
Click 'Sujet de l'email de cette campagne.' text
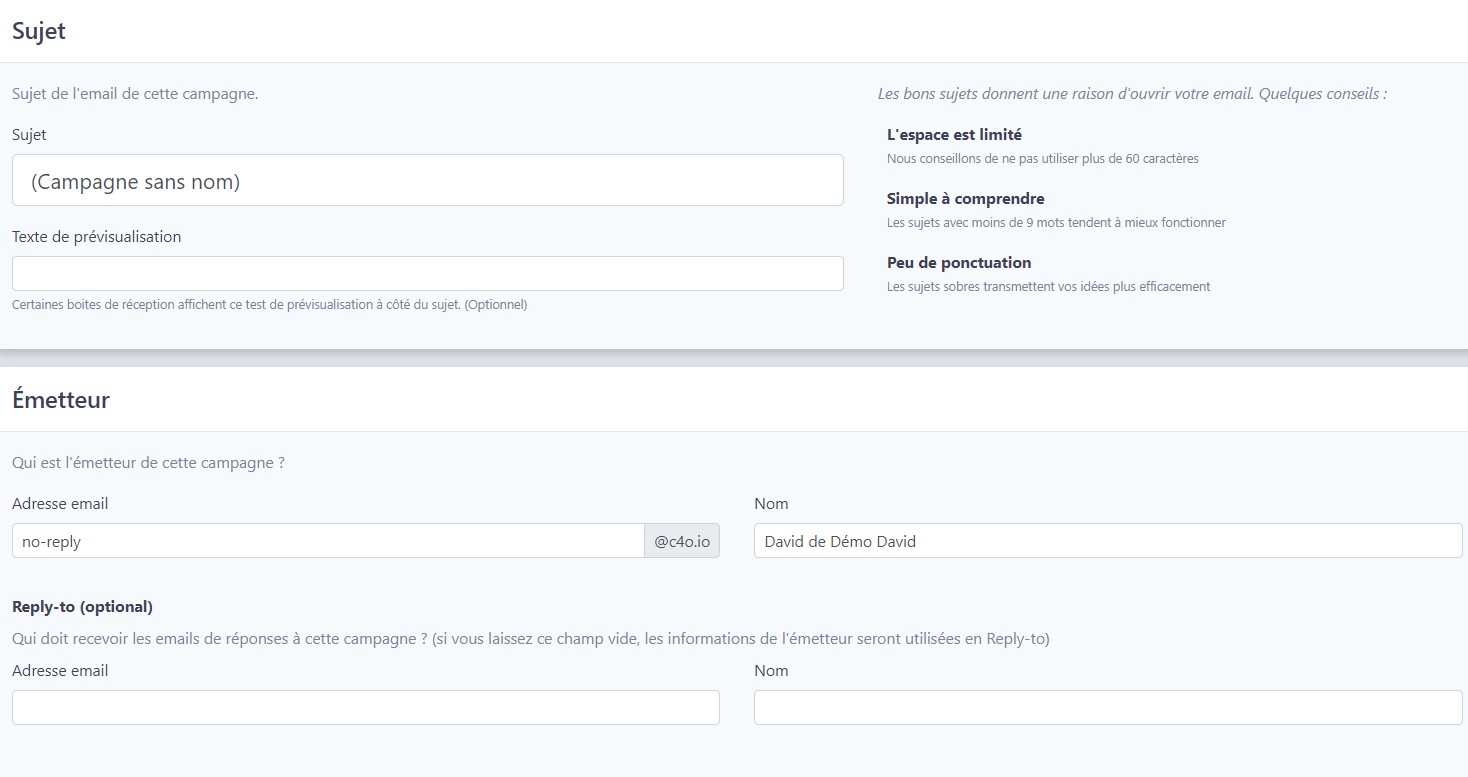[135, 94]
